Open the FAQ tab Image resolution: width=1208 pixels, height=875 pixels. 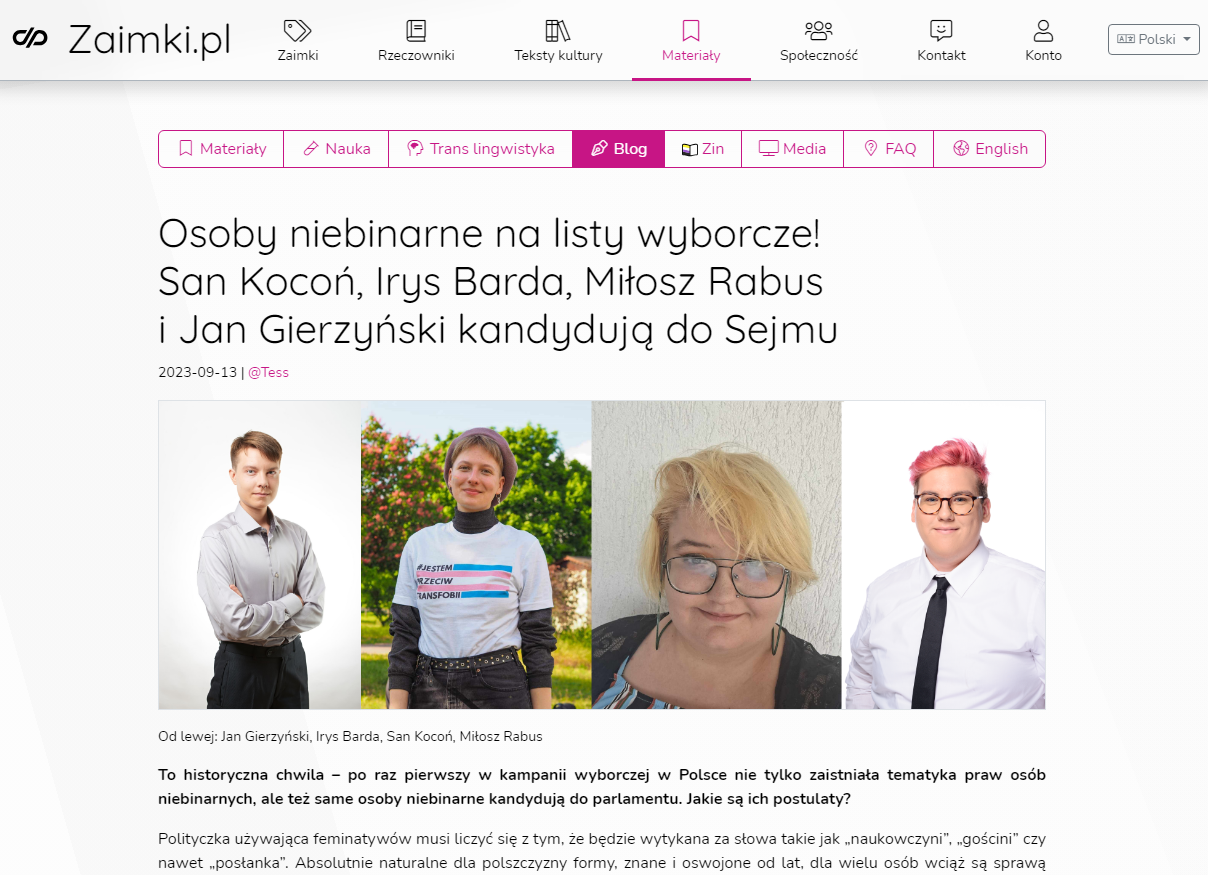(x=889, y=149)
